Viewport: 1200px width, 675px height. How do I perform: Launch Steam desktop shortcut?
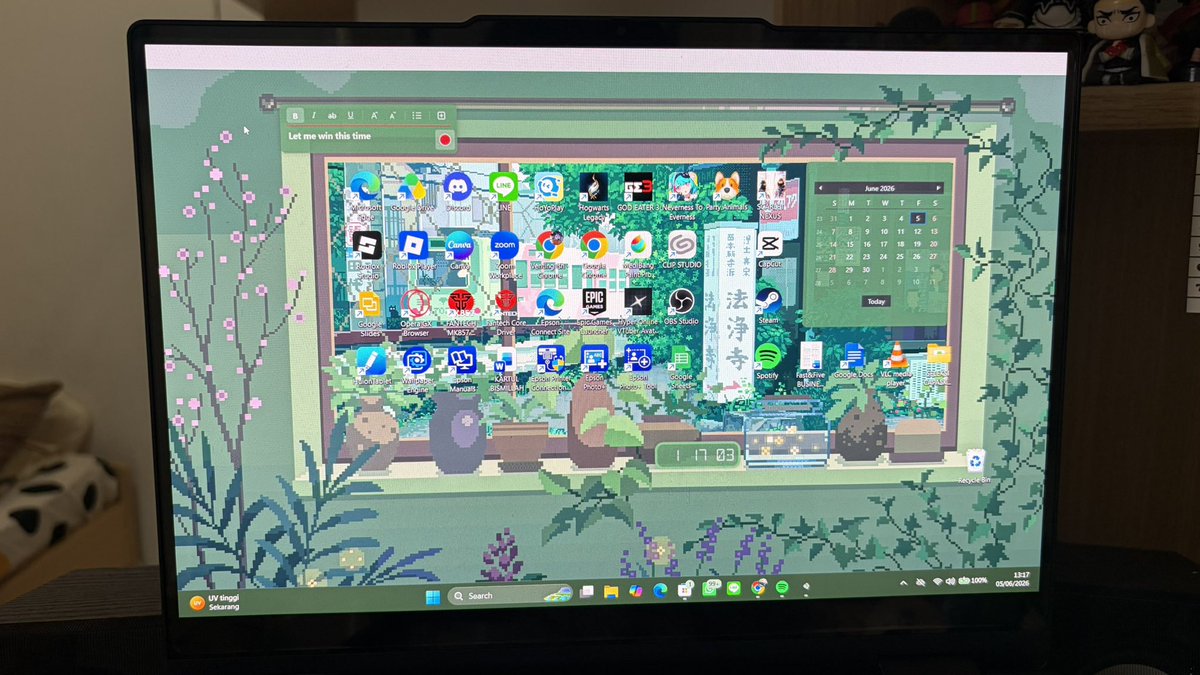[768, 305]
